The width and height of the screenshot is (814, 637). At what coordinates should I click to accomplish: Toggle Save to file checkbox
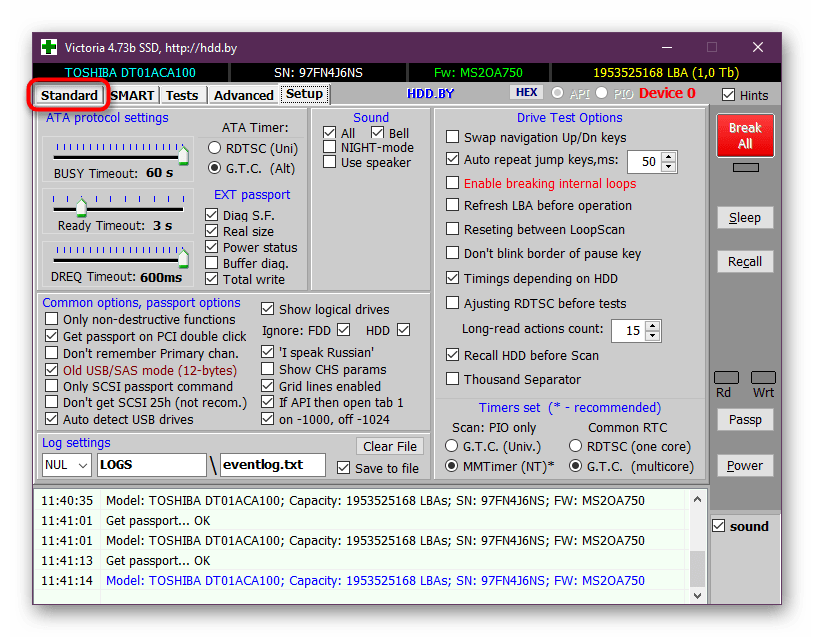point(343,468)
